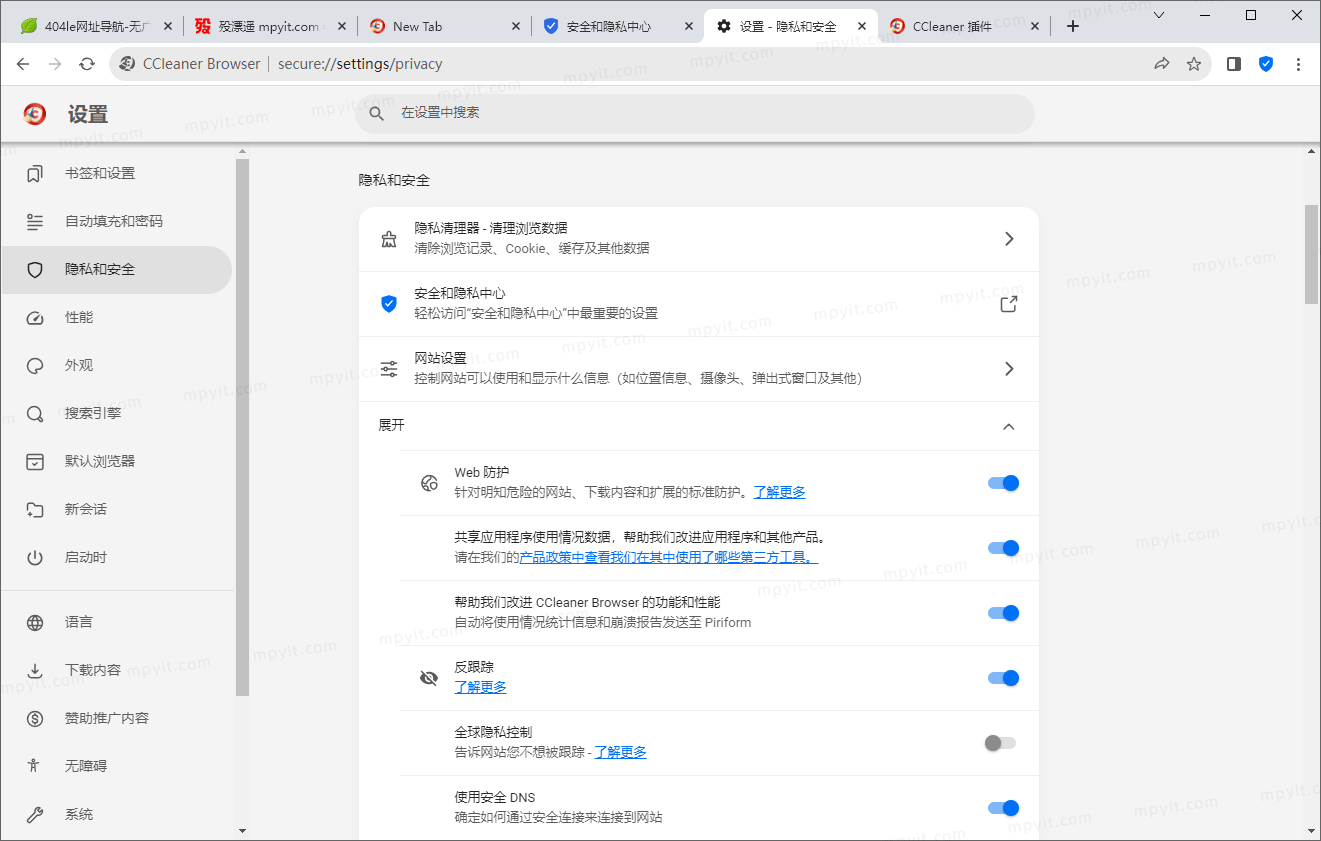Disable the 反跟踪 toggle
Image resolution: width=1321 pixels, height=841 pixels.
tap(1003, 678)
